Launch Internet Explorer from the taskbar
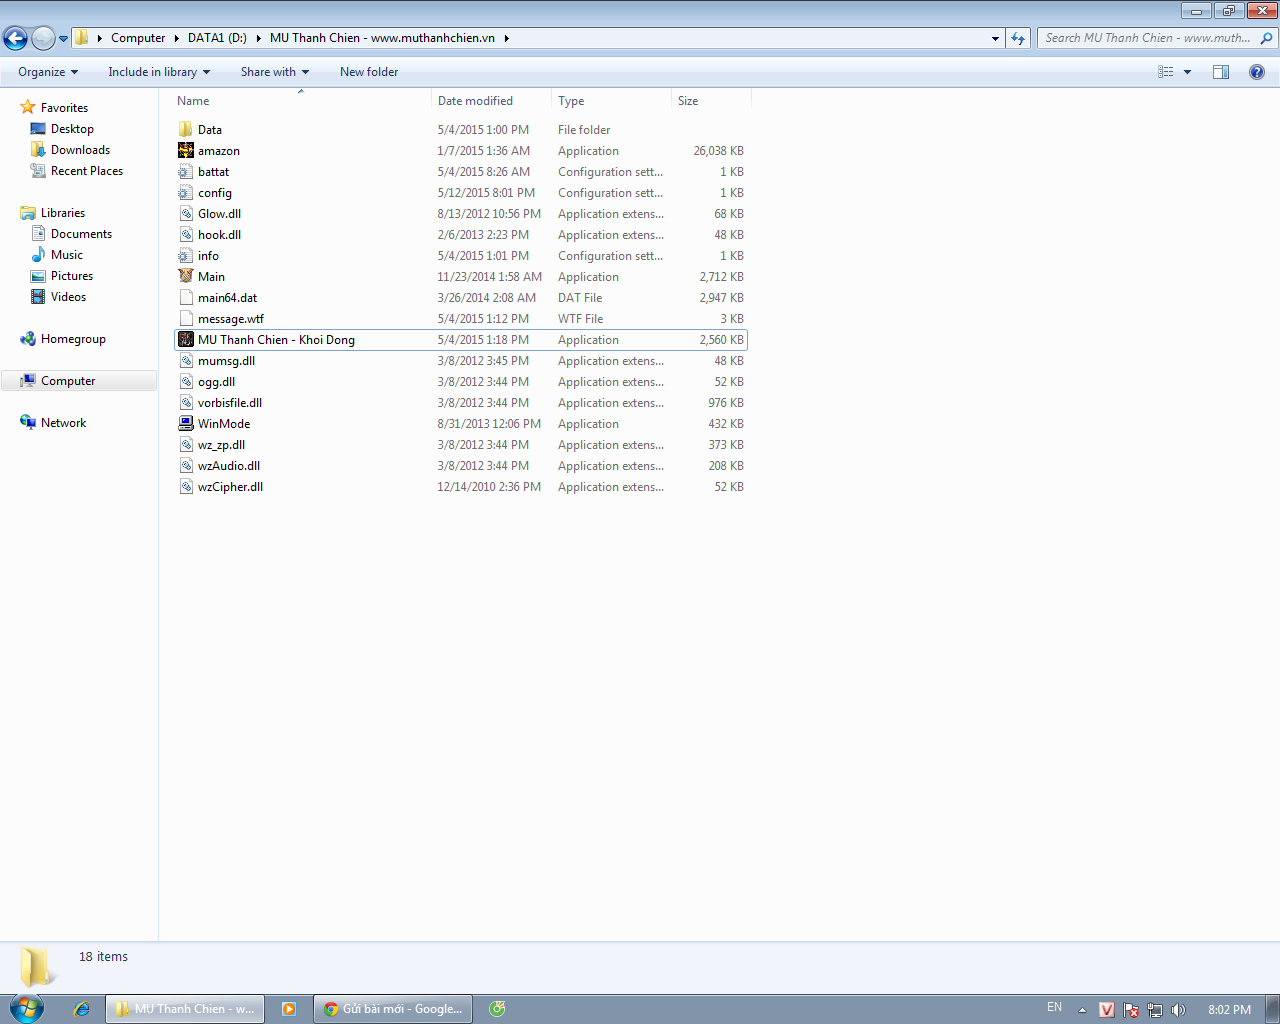Image resolution: width=1280 pixels, height=1024 pixels. point(82,1009)
